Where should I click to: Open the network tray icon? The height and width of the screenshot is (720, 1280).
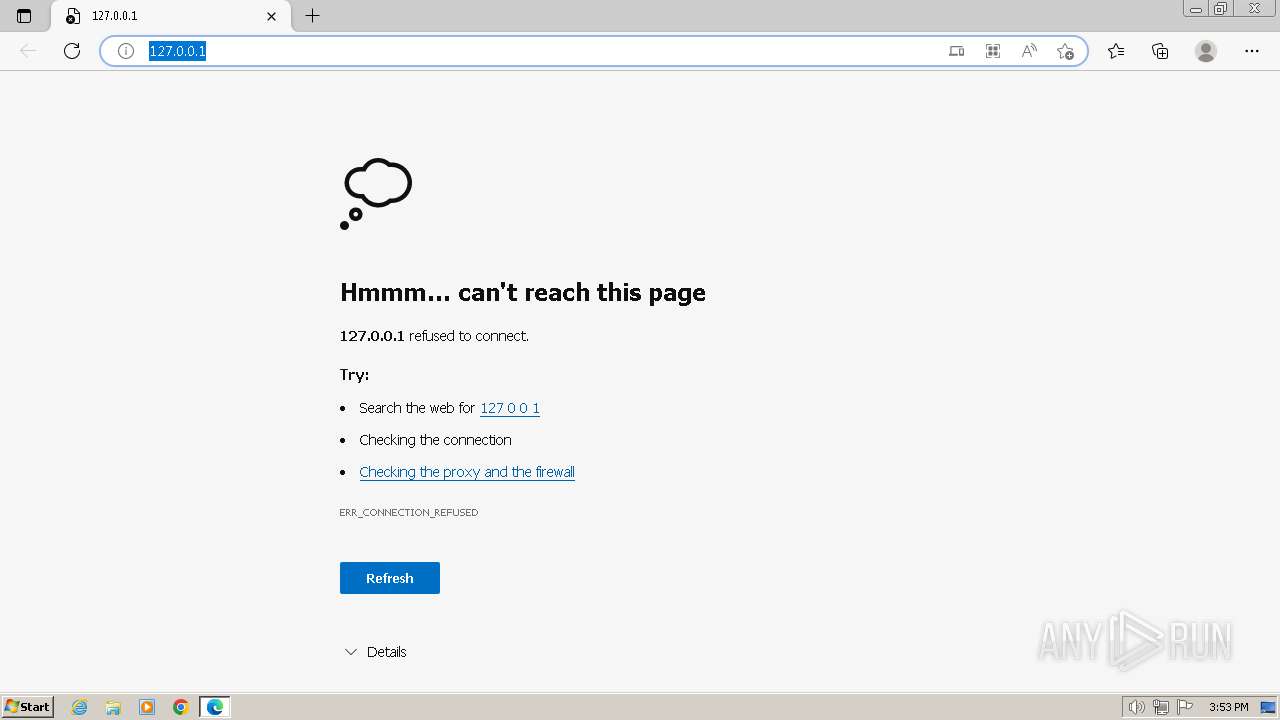(1161, 707)
